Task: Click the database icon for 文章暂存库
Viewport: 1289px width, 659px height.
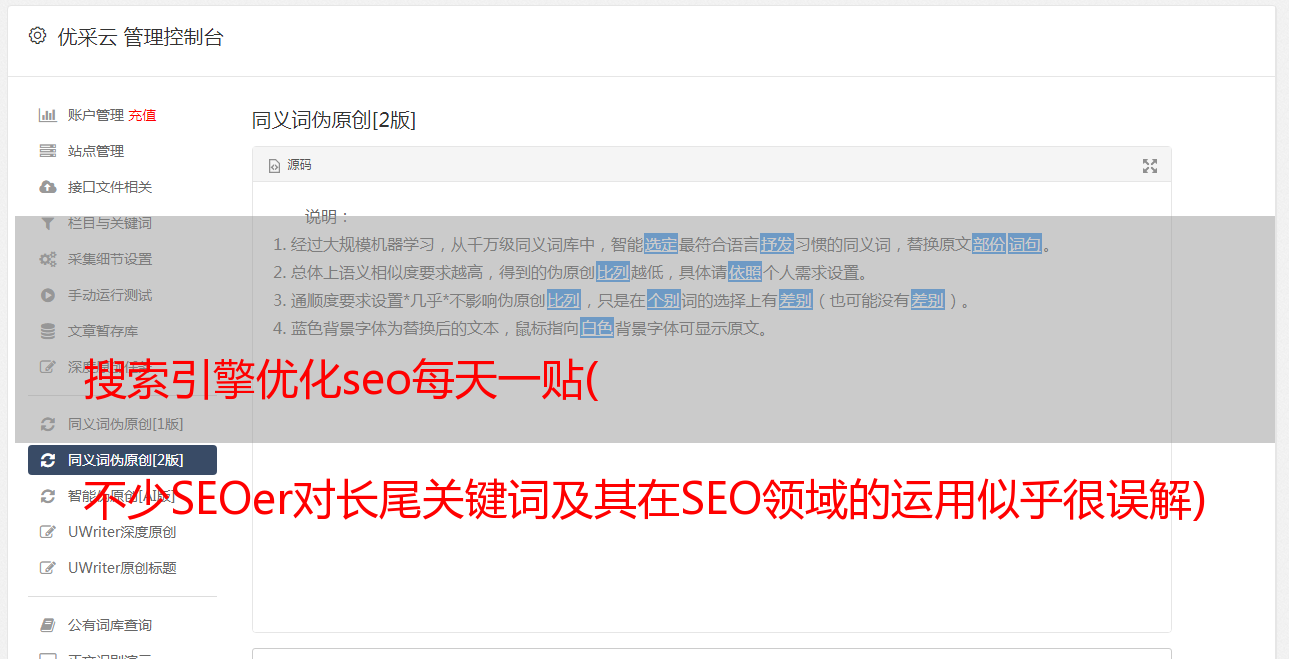Action: [x=47, y=331]
